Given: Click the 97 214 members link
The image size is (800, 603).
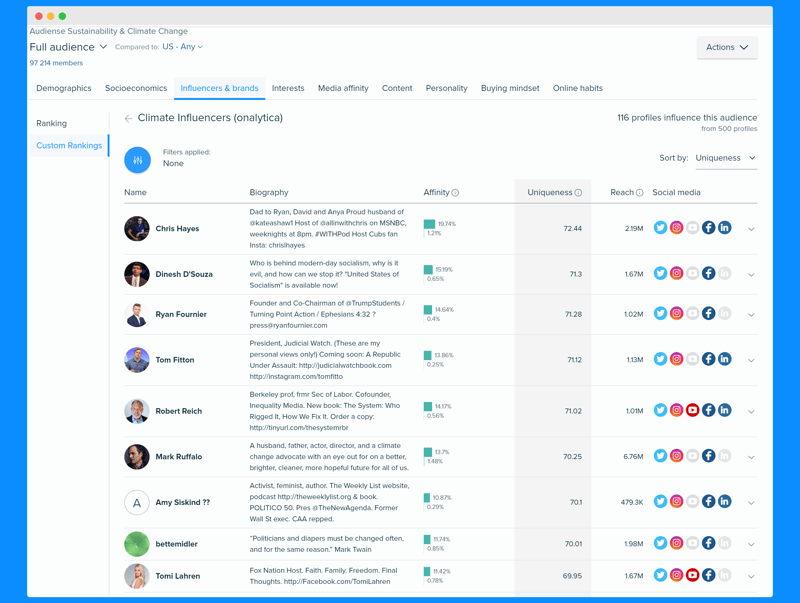Looking at the screenshot, I should pyautogui.click(x=56, y=63).
